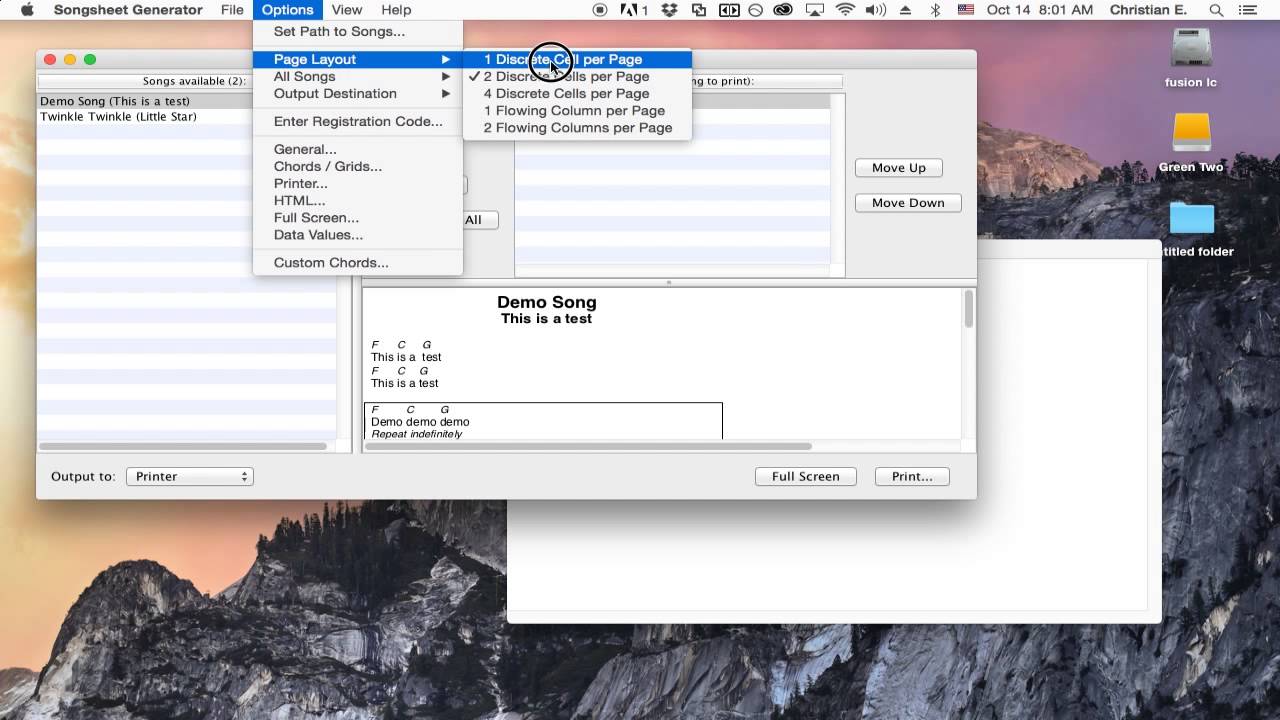Screen dimensions: 1280x720
Task: Click the Adobe menu bar icon
Action: pos(634,10)
